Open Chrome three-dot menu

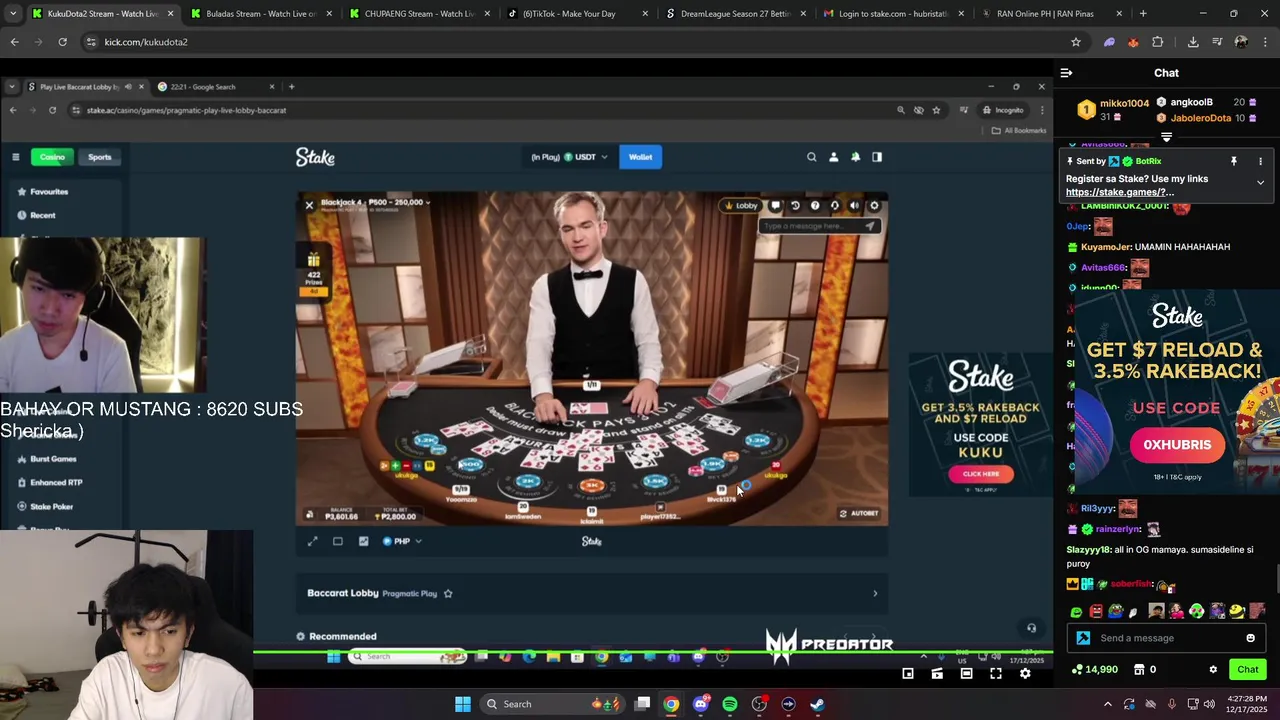coord(1265,42)
